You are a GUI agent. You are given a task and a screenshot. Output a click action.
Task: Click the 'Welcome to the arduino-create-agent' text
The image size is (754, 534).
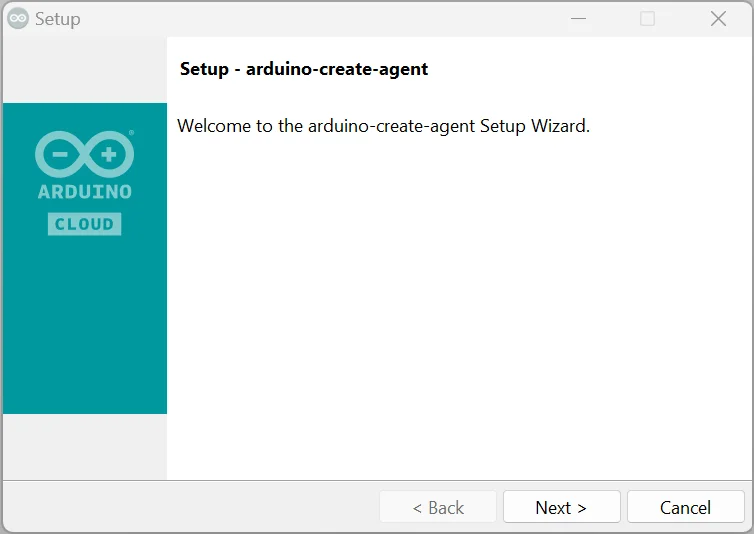(383, 126)
